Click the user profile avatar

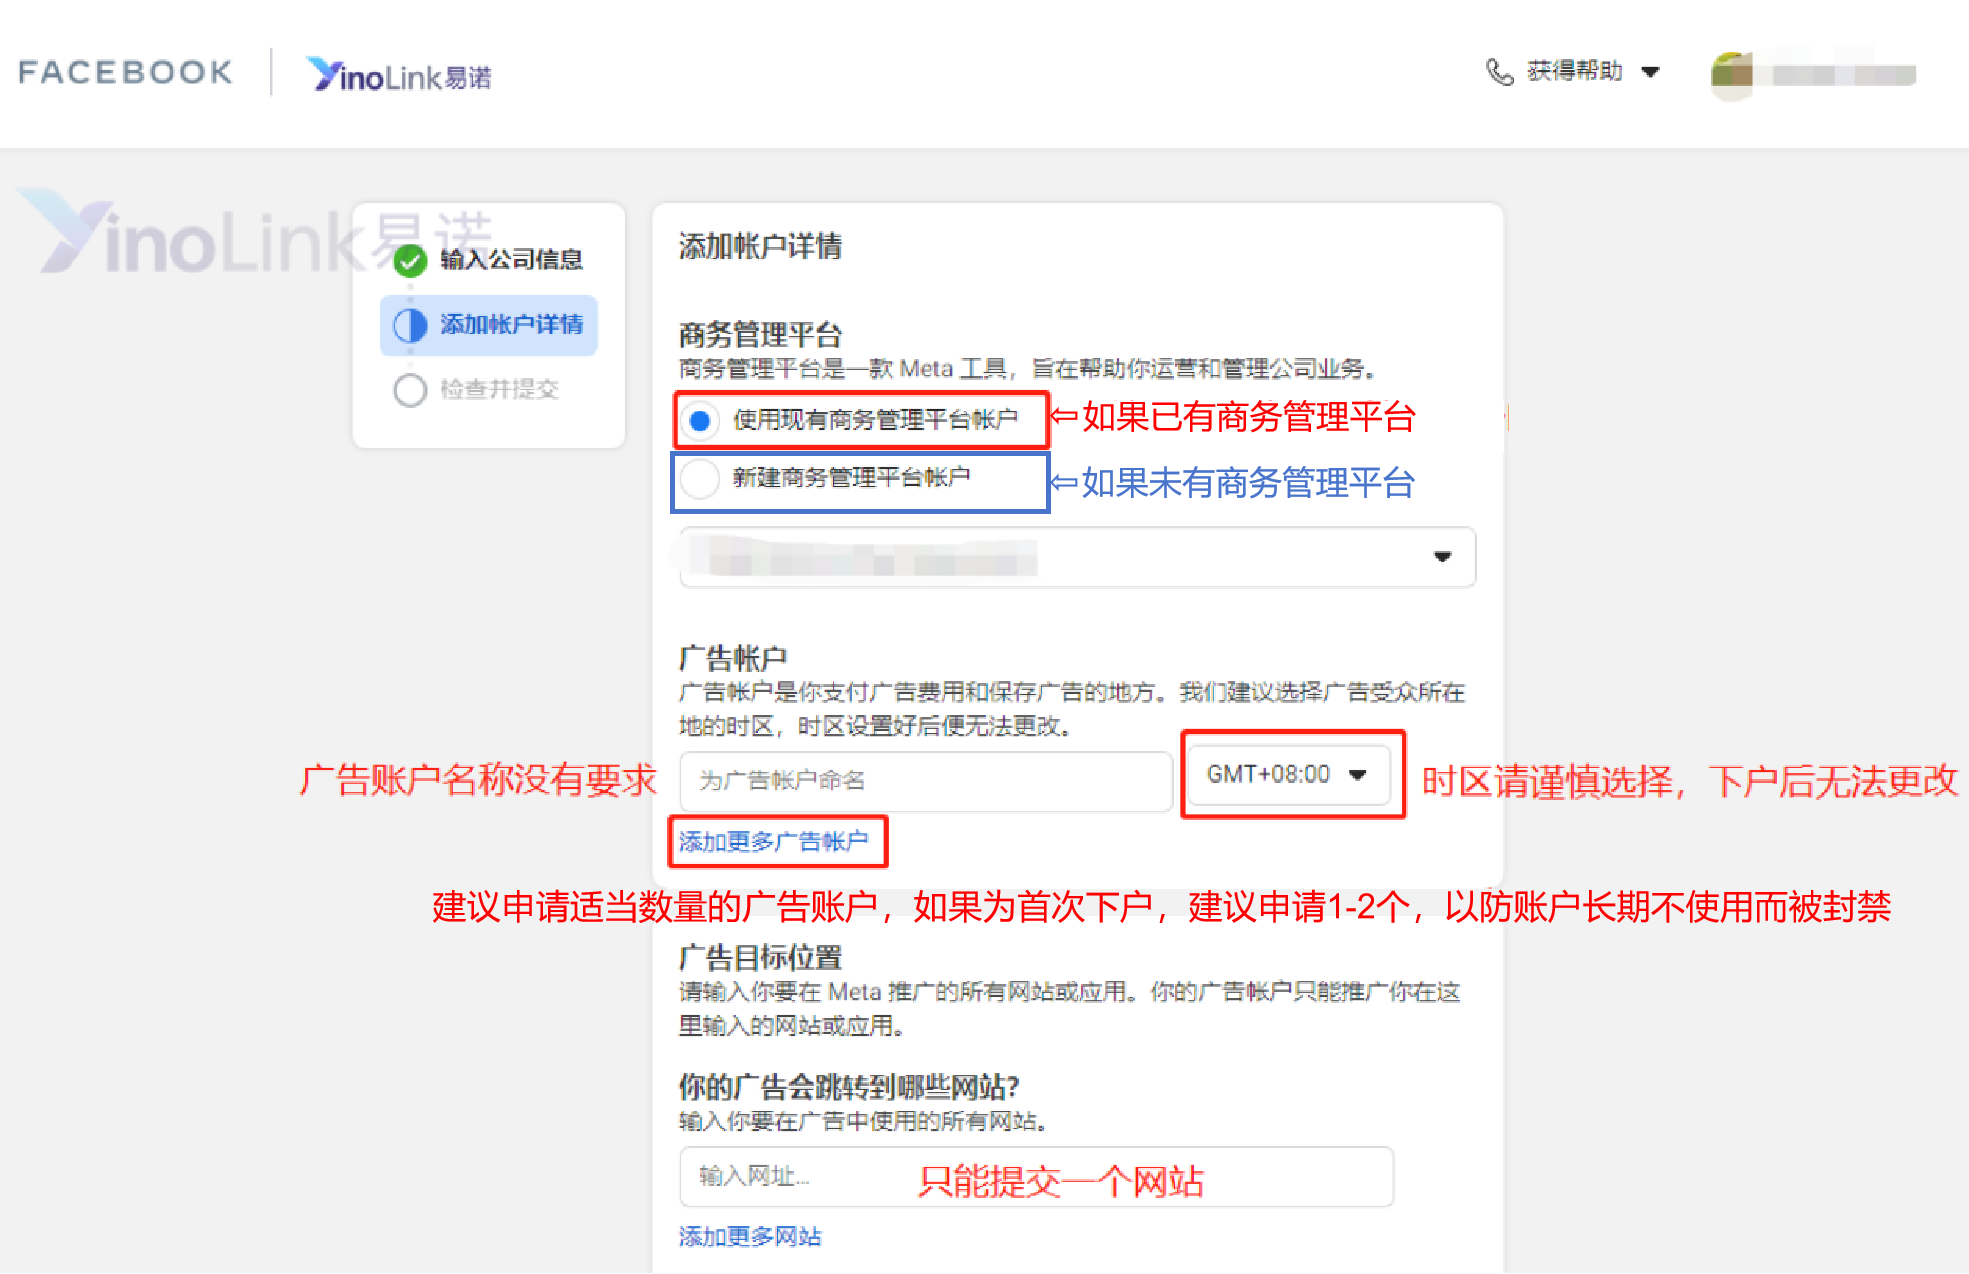(x=1733, y=75)
